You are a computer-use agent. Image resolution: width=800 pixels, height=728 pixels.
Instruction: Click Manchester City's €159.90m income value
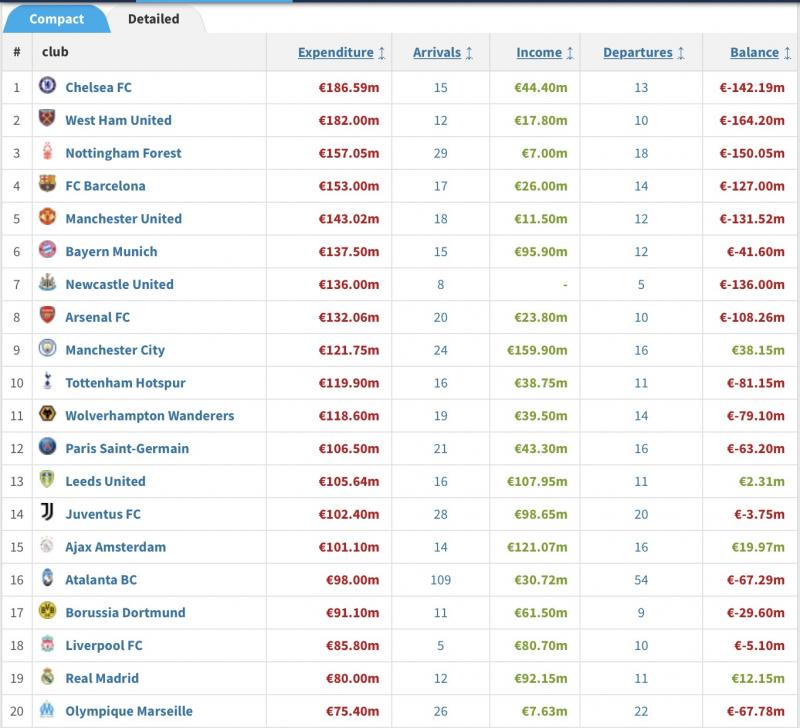537,350
